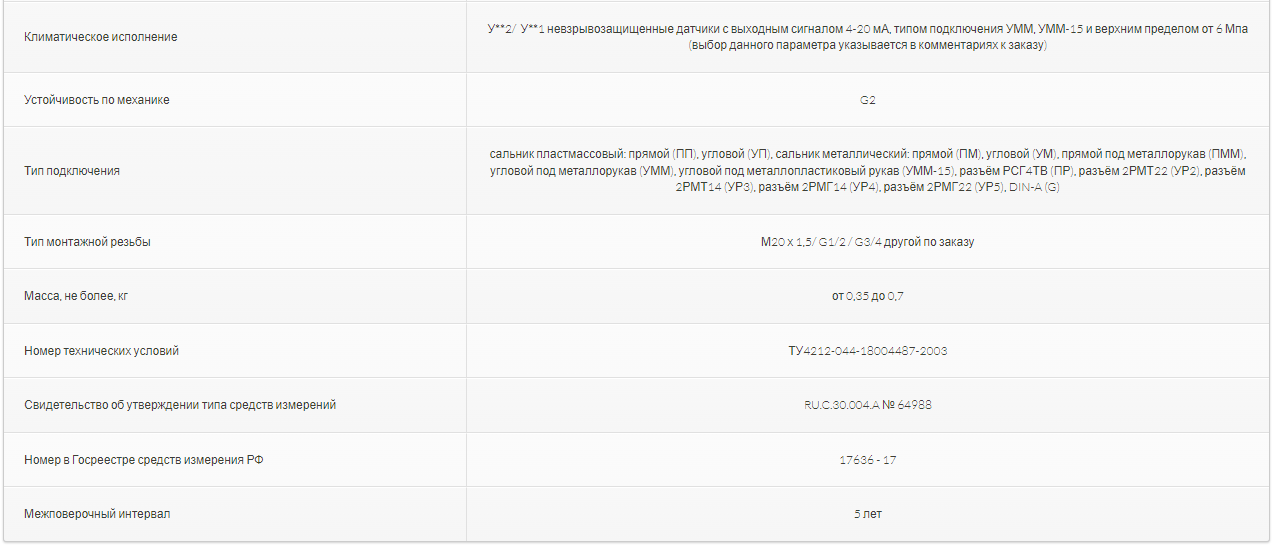
Task: Click the ТУ4212-044-18004487-2003 value
Action: (x=868, y=351)
